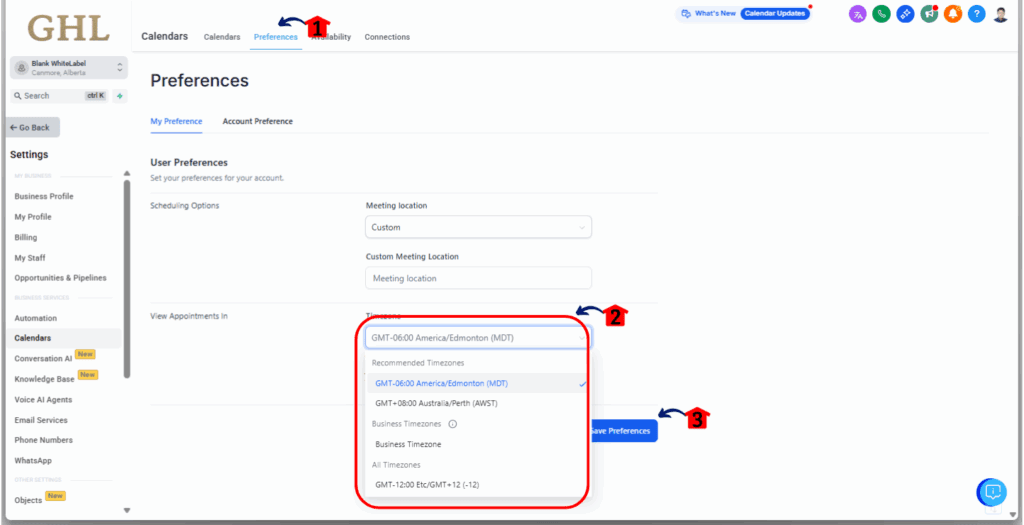Click the search magnifier icon
This screenshot has height=525, width=1024.
point(18,96)
